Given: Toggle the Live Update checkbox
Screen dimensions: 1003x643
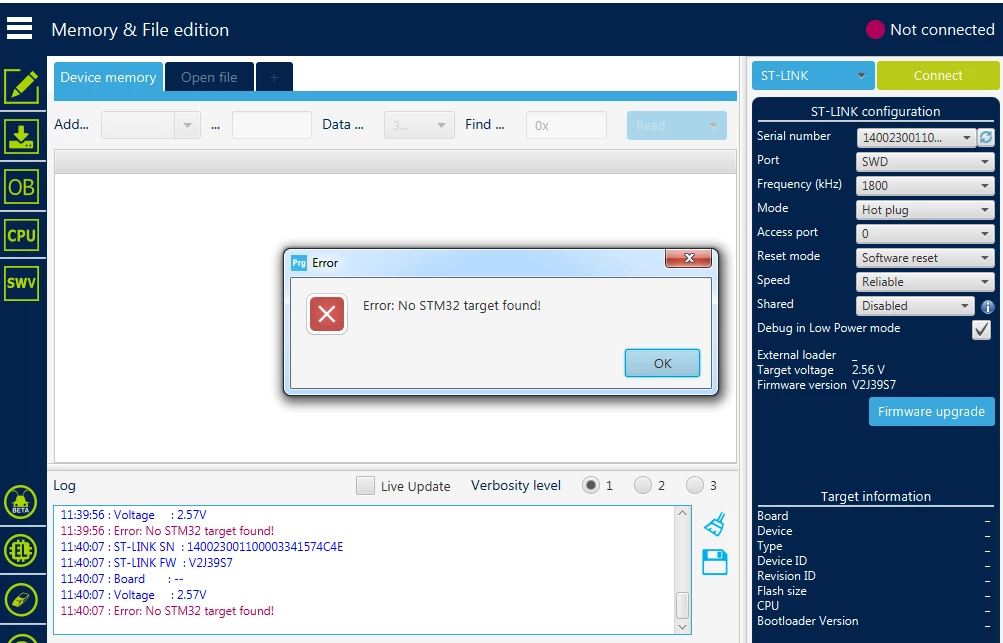Looking at the screenshot, I should pos(365,486).
